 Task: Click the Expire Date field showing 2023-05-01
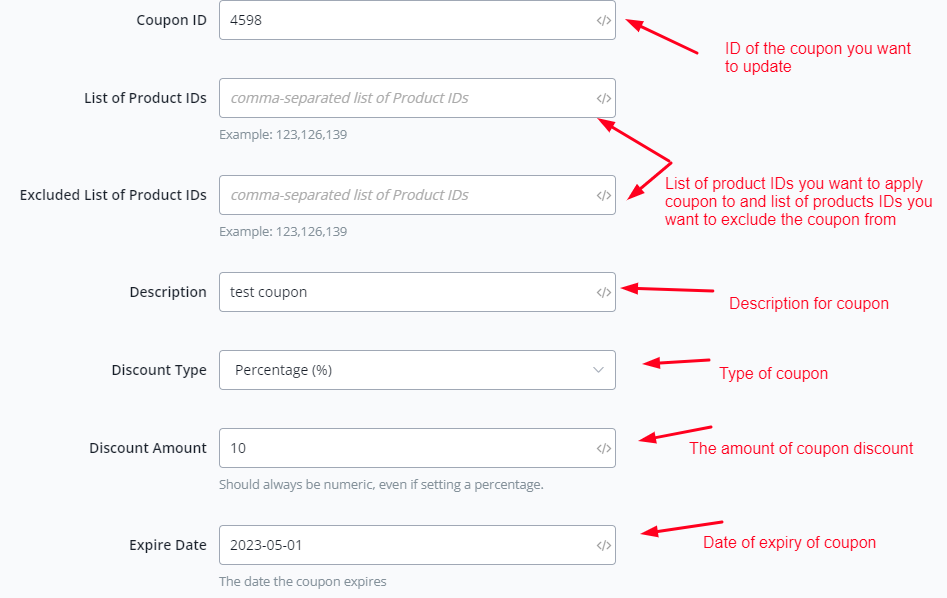tap(400, 545)
